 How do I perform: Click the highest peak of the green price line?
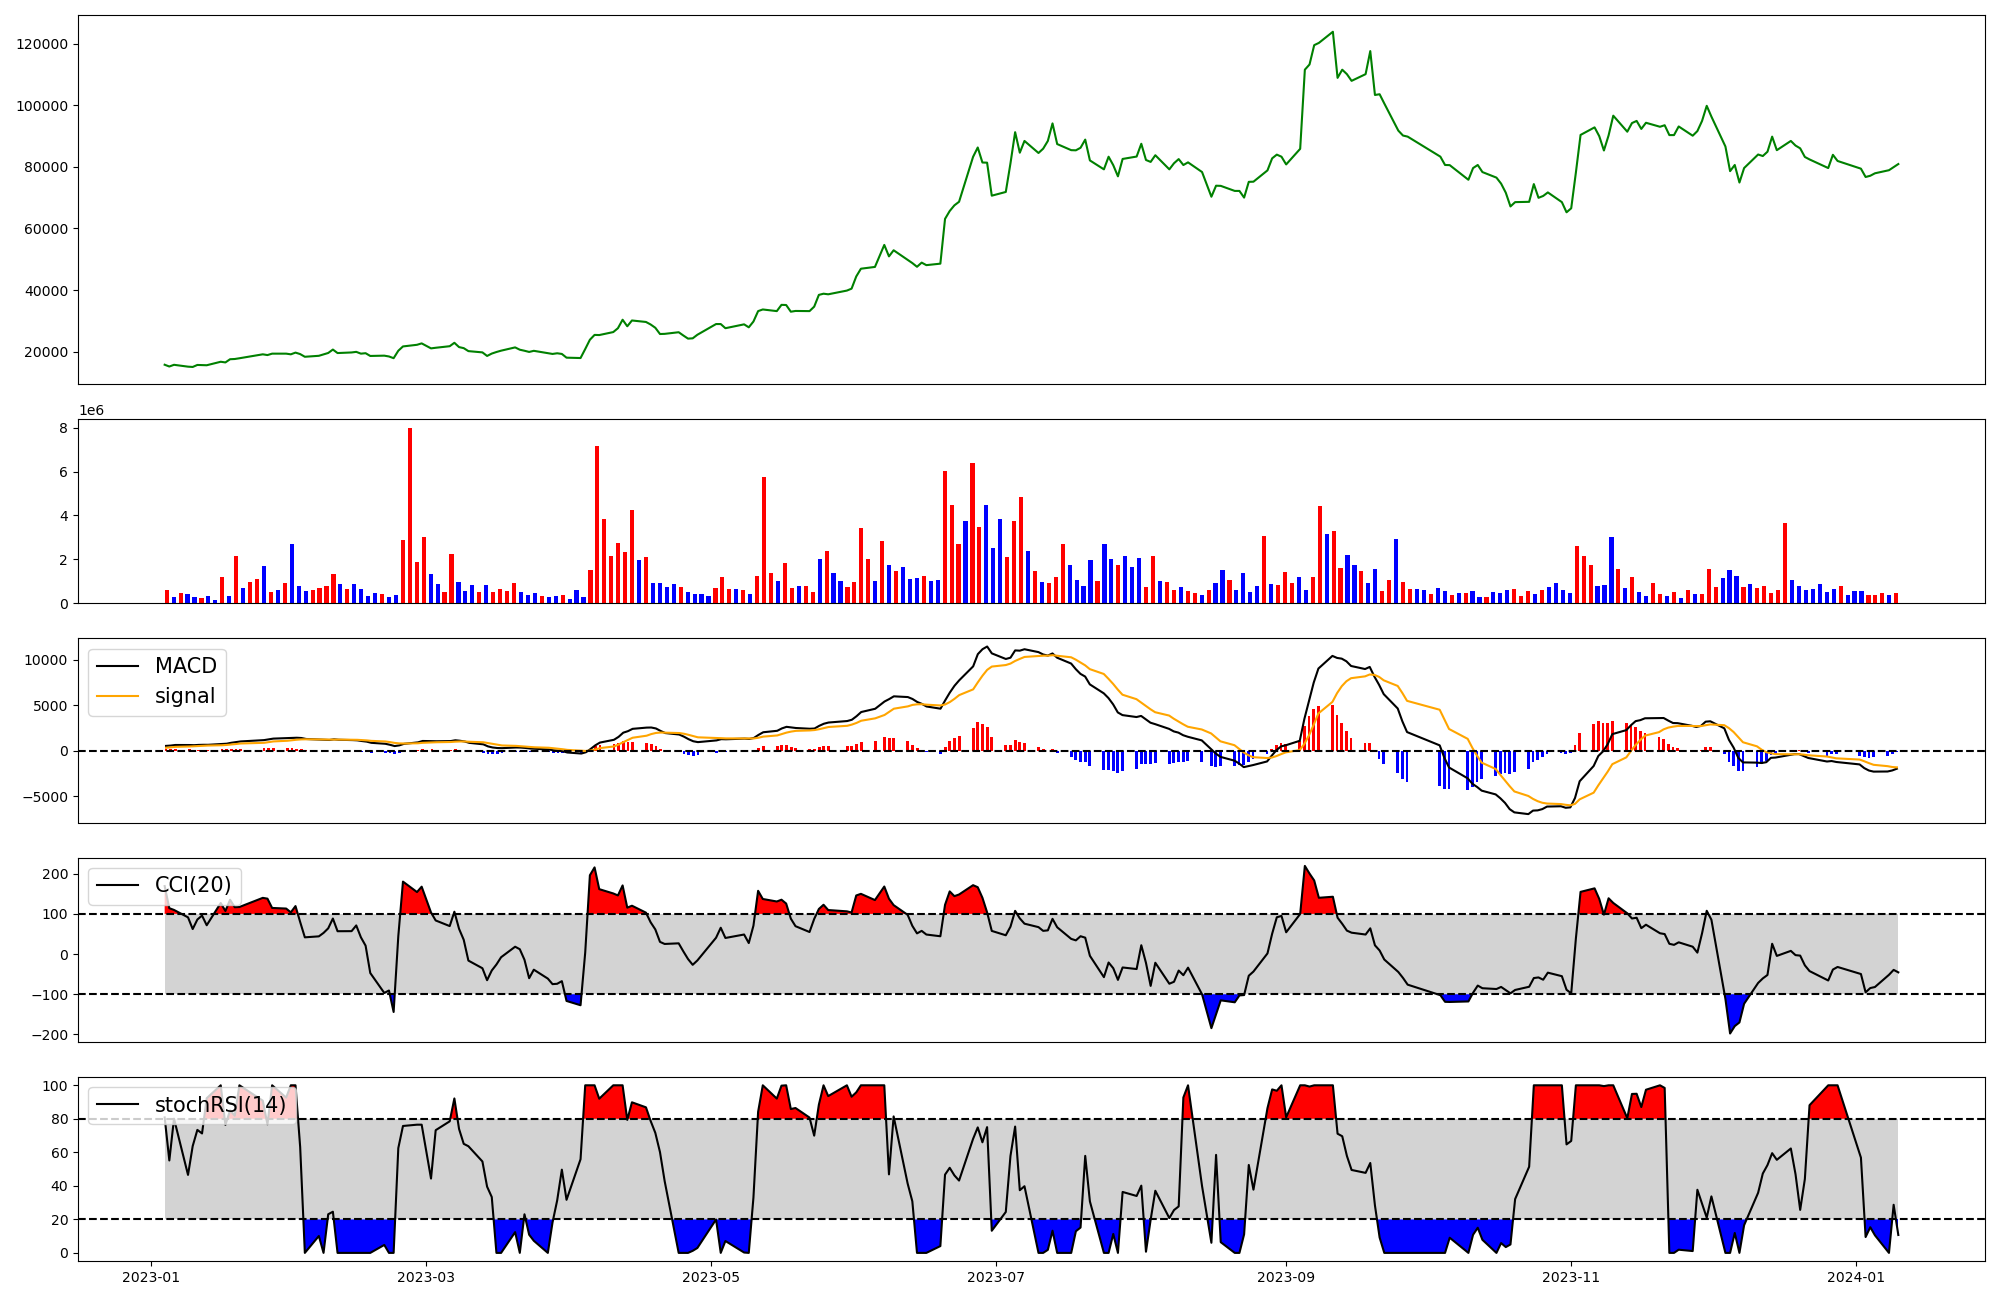1332,32
